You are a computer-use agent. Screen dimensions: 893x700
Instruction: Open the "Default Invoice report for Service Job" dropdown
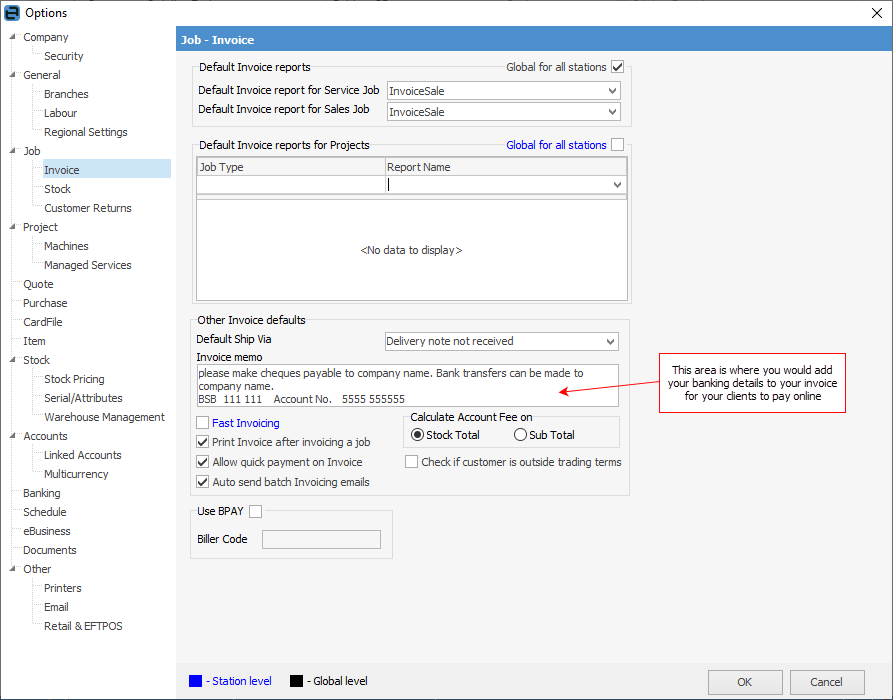[611, 90]
